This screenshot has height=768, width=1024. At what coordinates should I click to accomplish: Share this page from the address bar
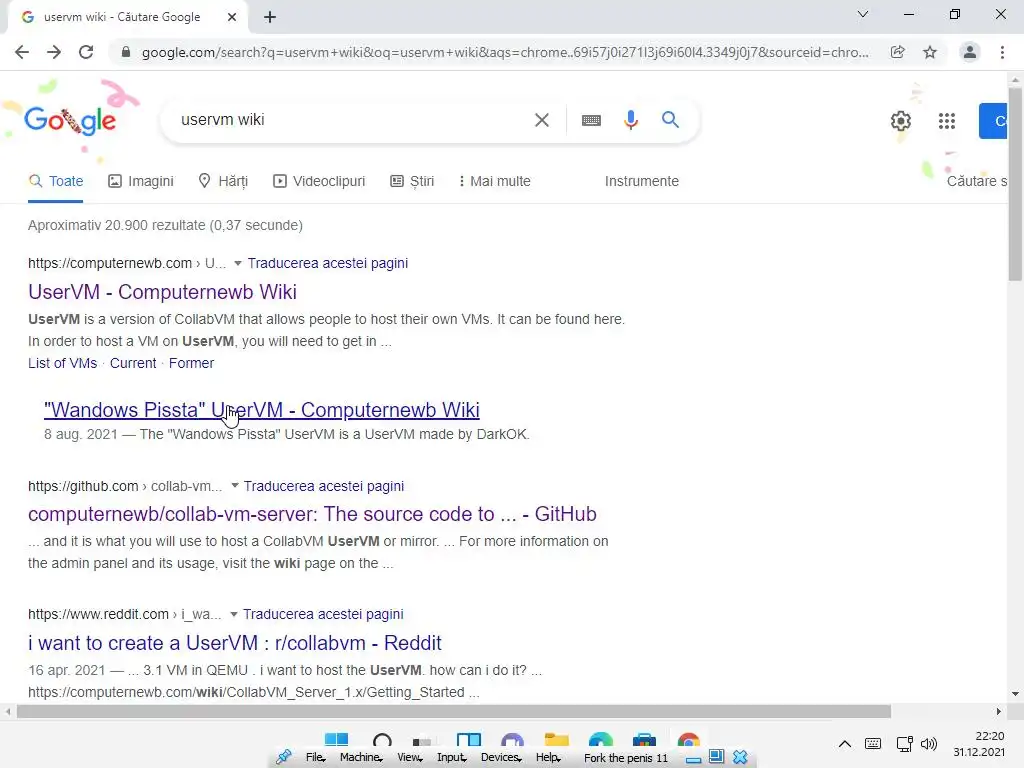tap(898, 52)
